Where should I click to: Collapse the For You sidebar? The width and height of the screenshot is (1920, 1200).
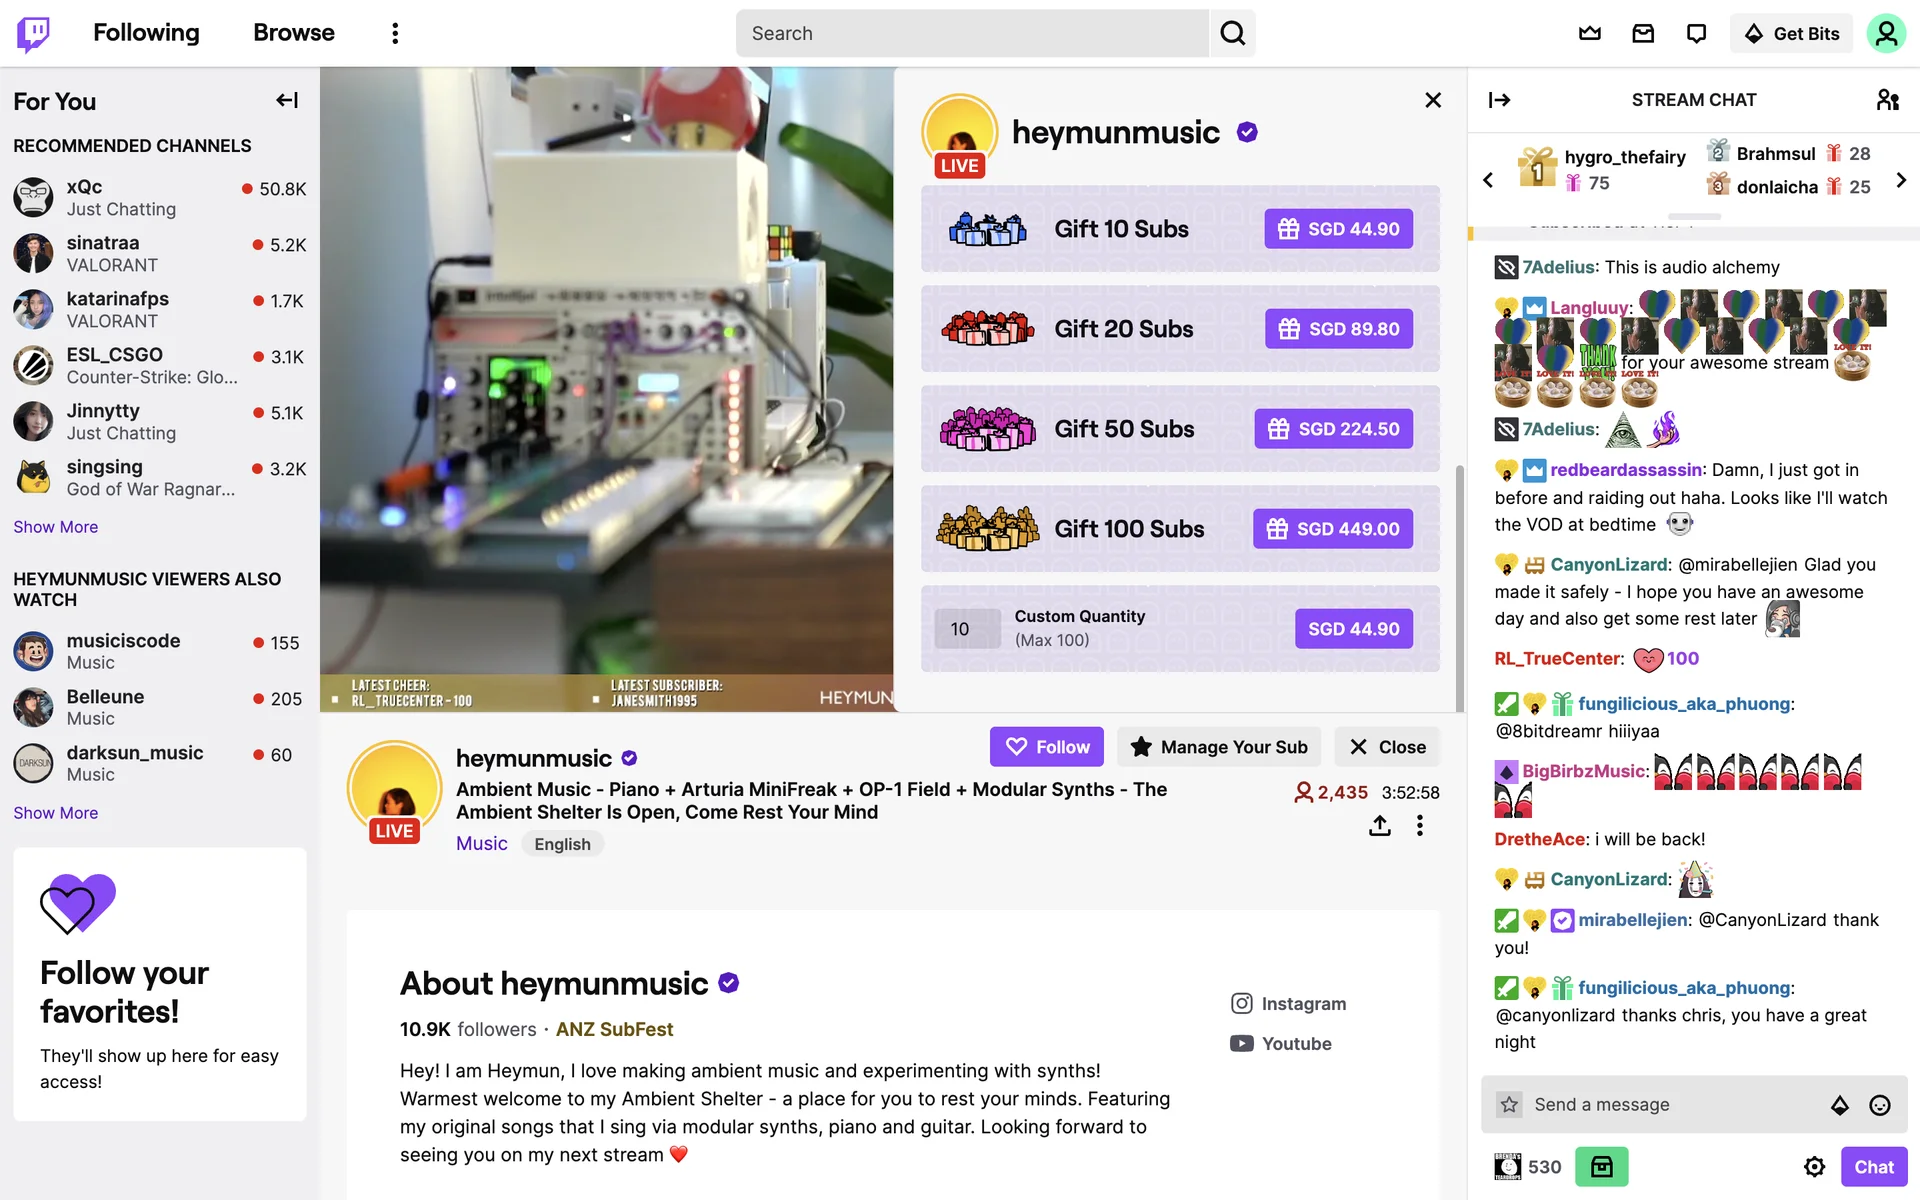[287, 100]
